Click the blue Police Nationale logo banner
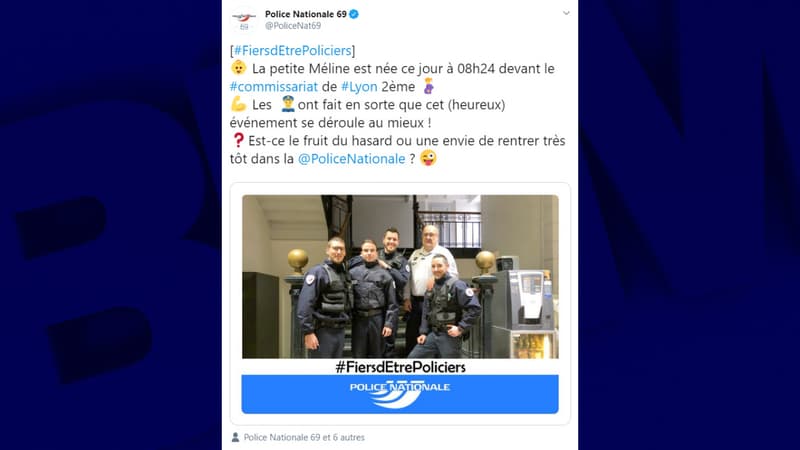This screenshot has width=800, height=450. [400, 394]
